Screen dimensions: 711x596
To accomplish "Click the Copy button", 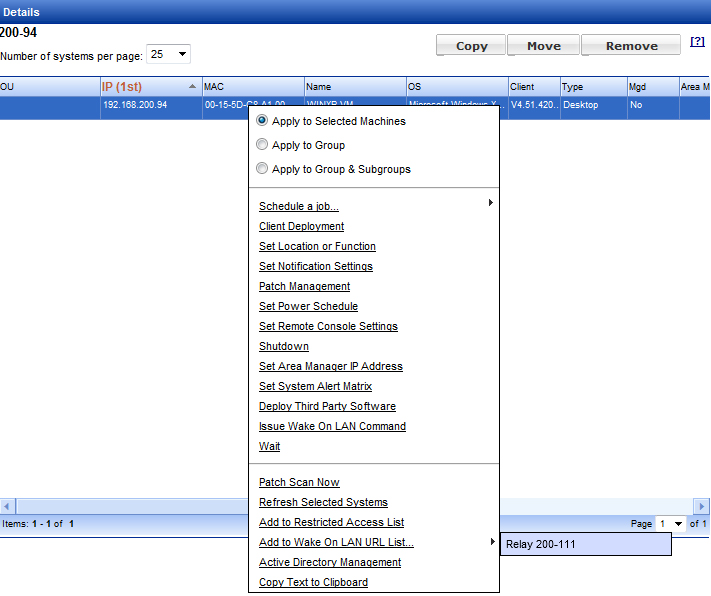I will [x=471, y=46].
